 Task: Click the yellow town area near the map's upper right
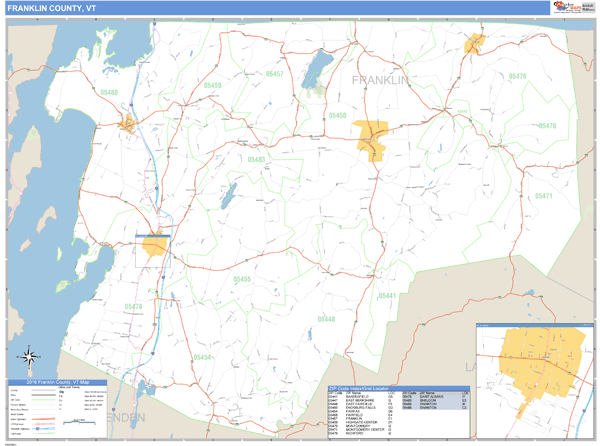(474, 43)
